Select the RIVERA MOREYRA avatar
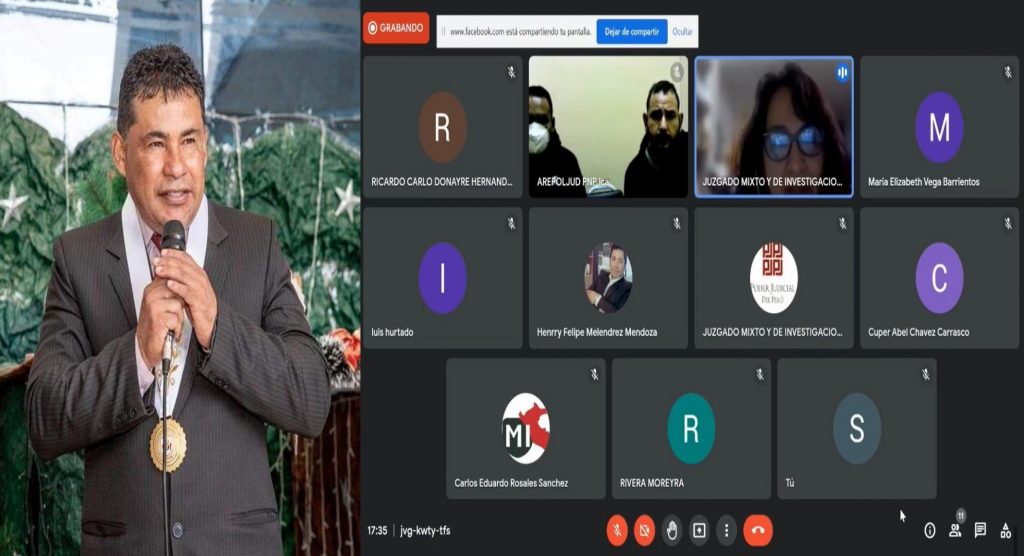 [x=691, y=429]
